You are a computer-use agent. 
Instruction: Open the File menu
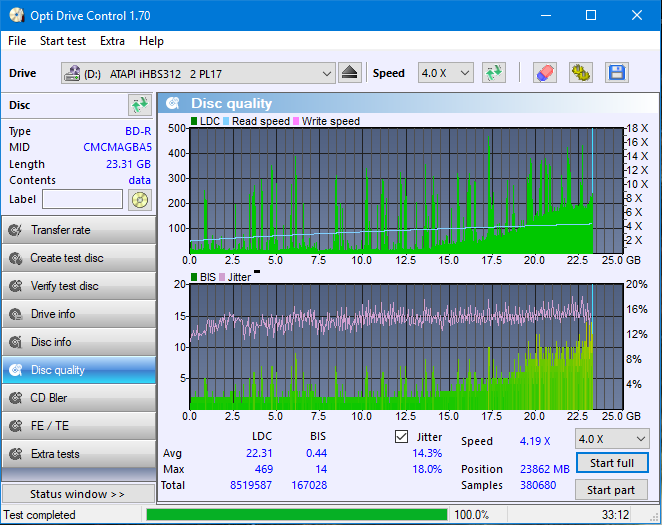coord(17,41)
